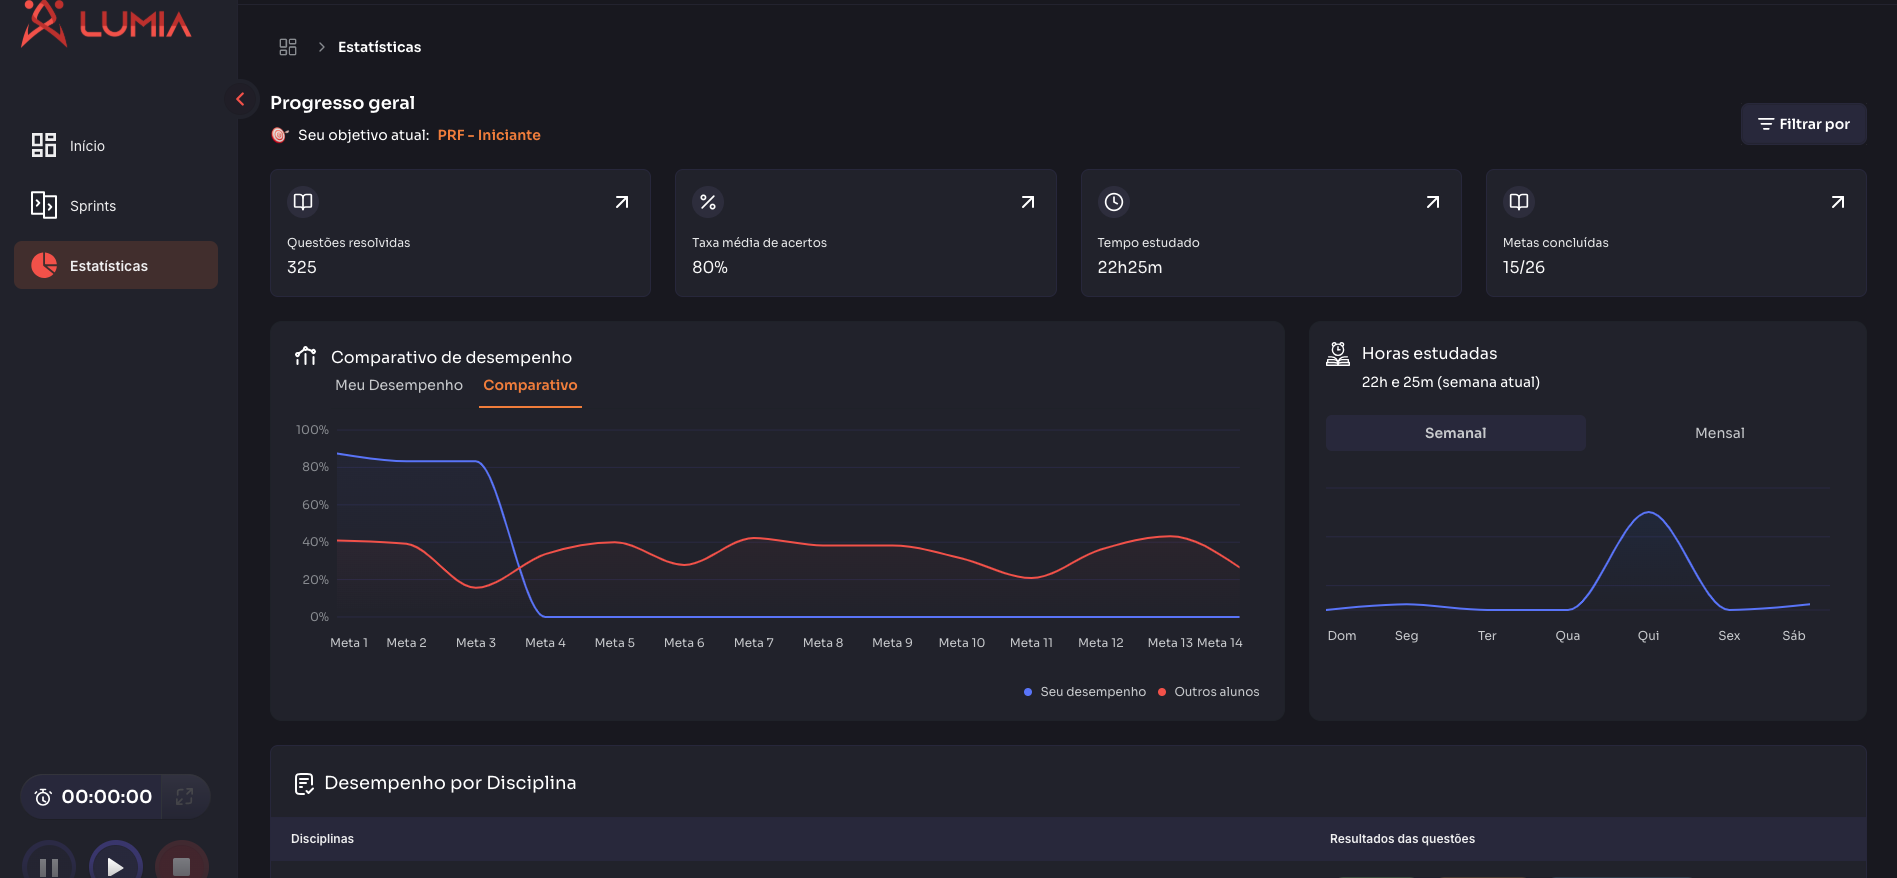1897x878 pixels.
Task: Toggle hours view to Mensal
Action: click(x=1719, y=433)
